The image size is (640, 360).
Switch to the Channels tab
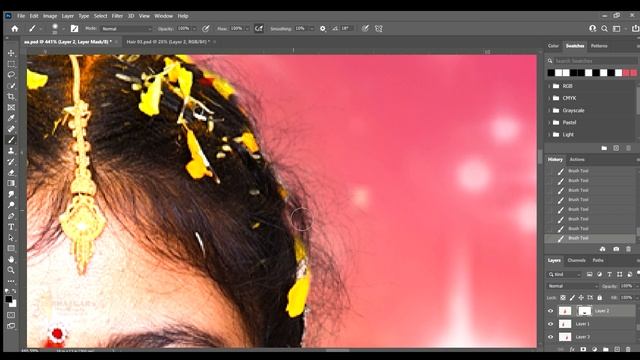coord(576,260)
